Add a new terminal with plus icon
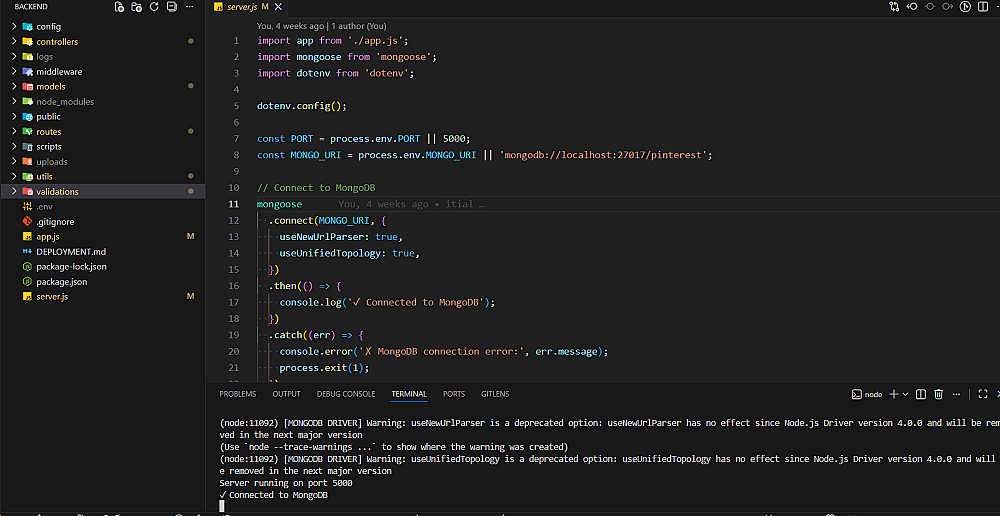Viewport: 1000px width, 516px height. (893, 394)
